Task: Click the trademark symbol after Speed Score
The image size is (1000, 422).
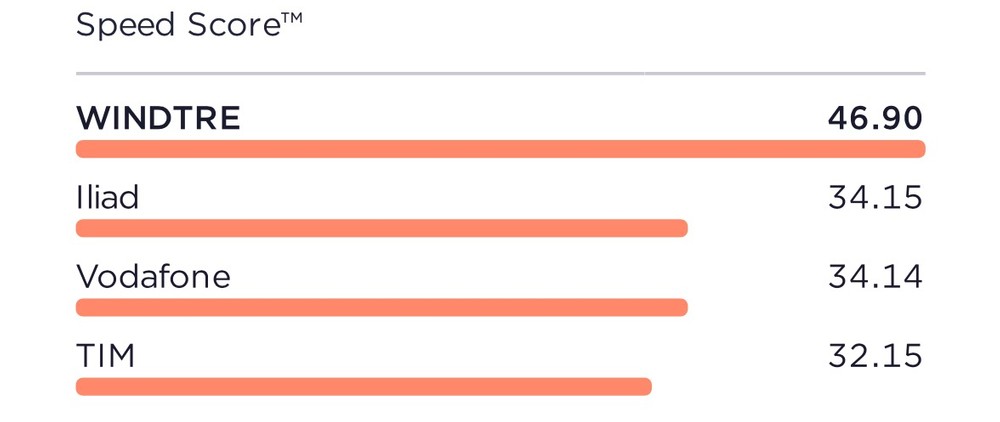Action: (x=291, y=17)
